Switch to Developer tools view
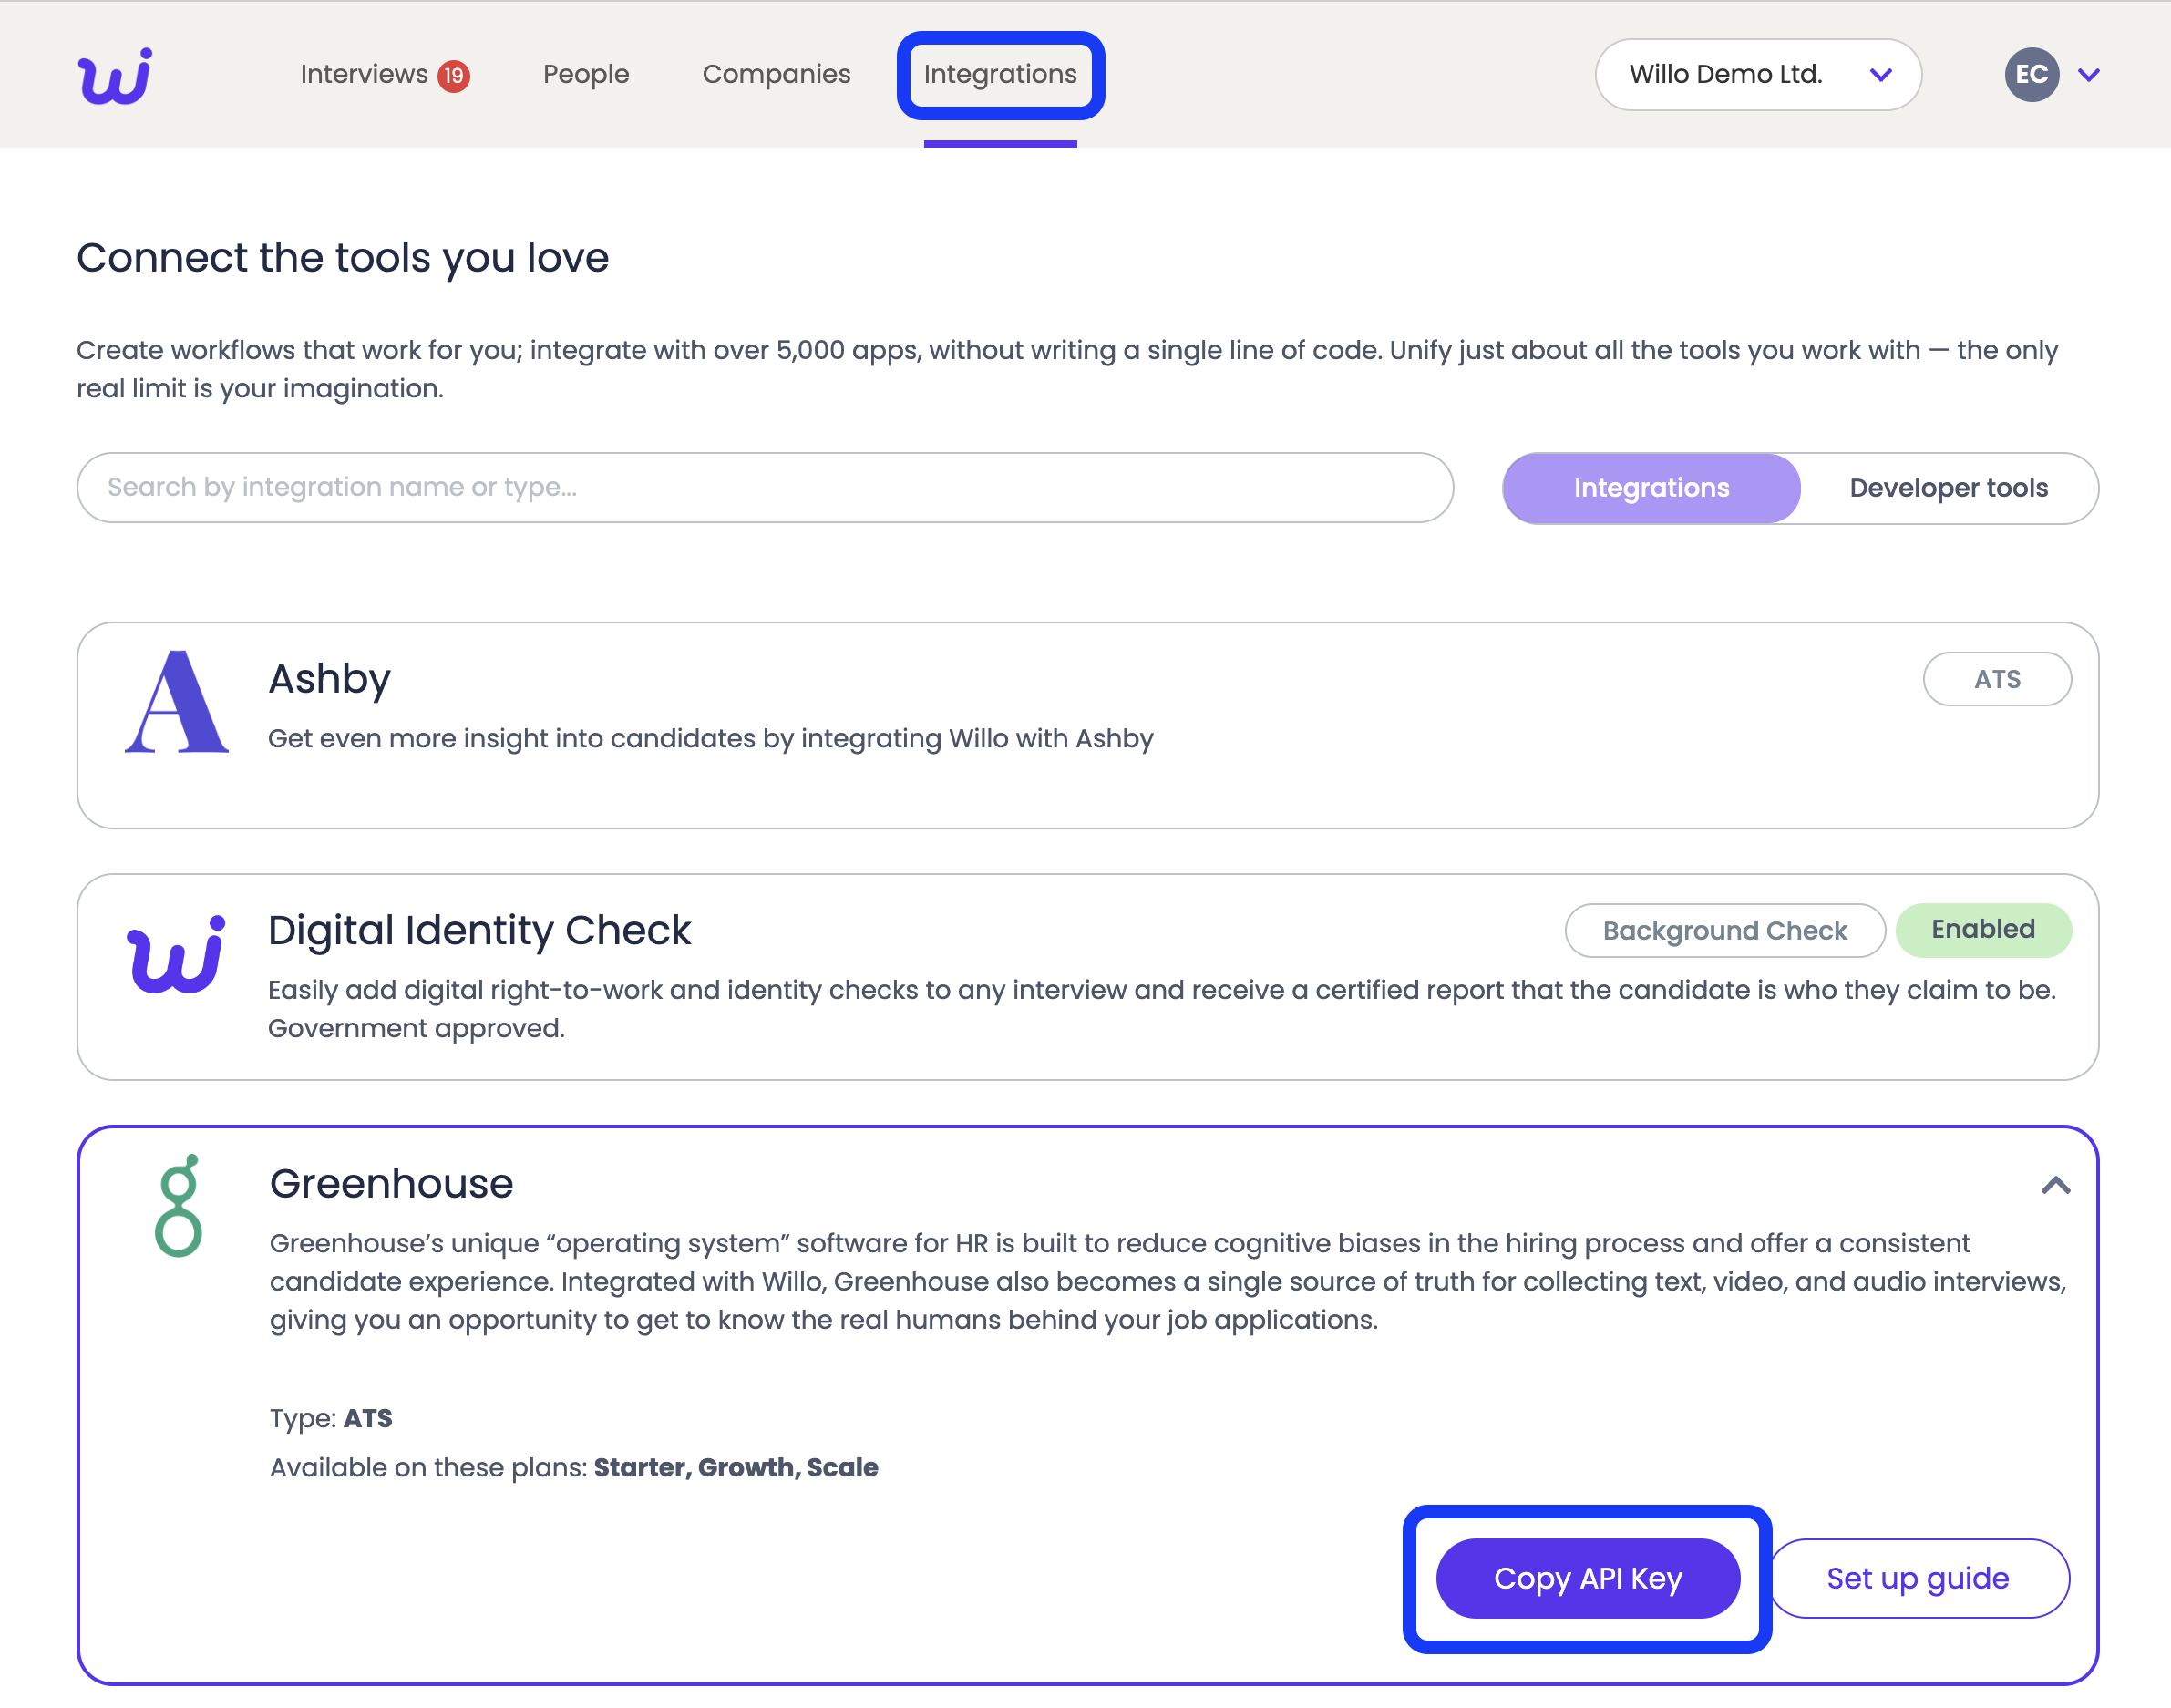The width and height of the screenshot is (2171, 1708). click(1947, 488)
